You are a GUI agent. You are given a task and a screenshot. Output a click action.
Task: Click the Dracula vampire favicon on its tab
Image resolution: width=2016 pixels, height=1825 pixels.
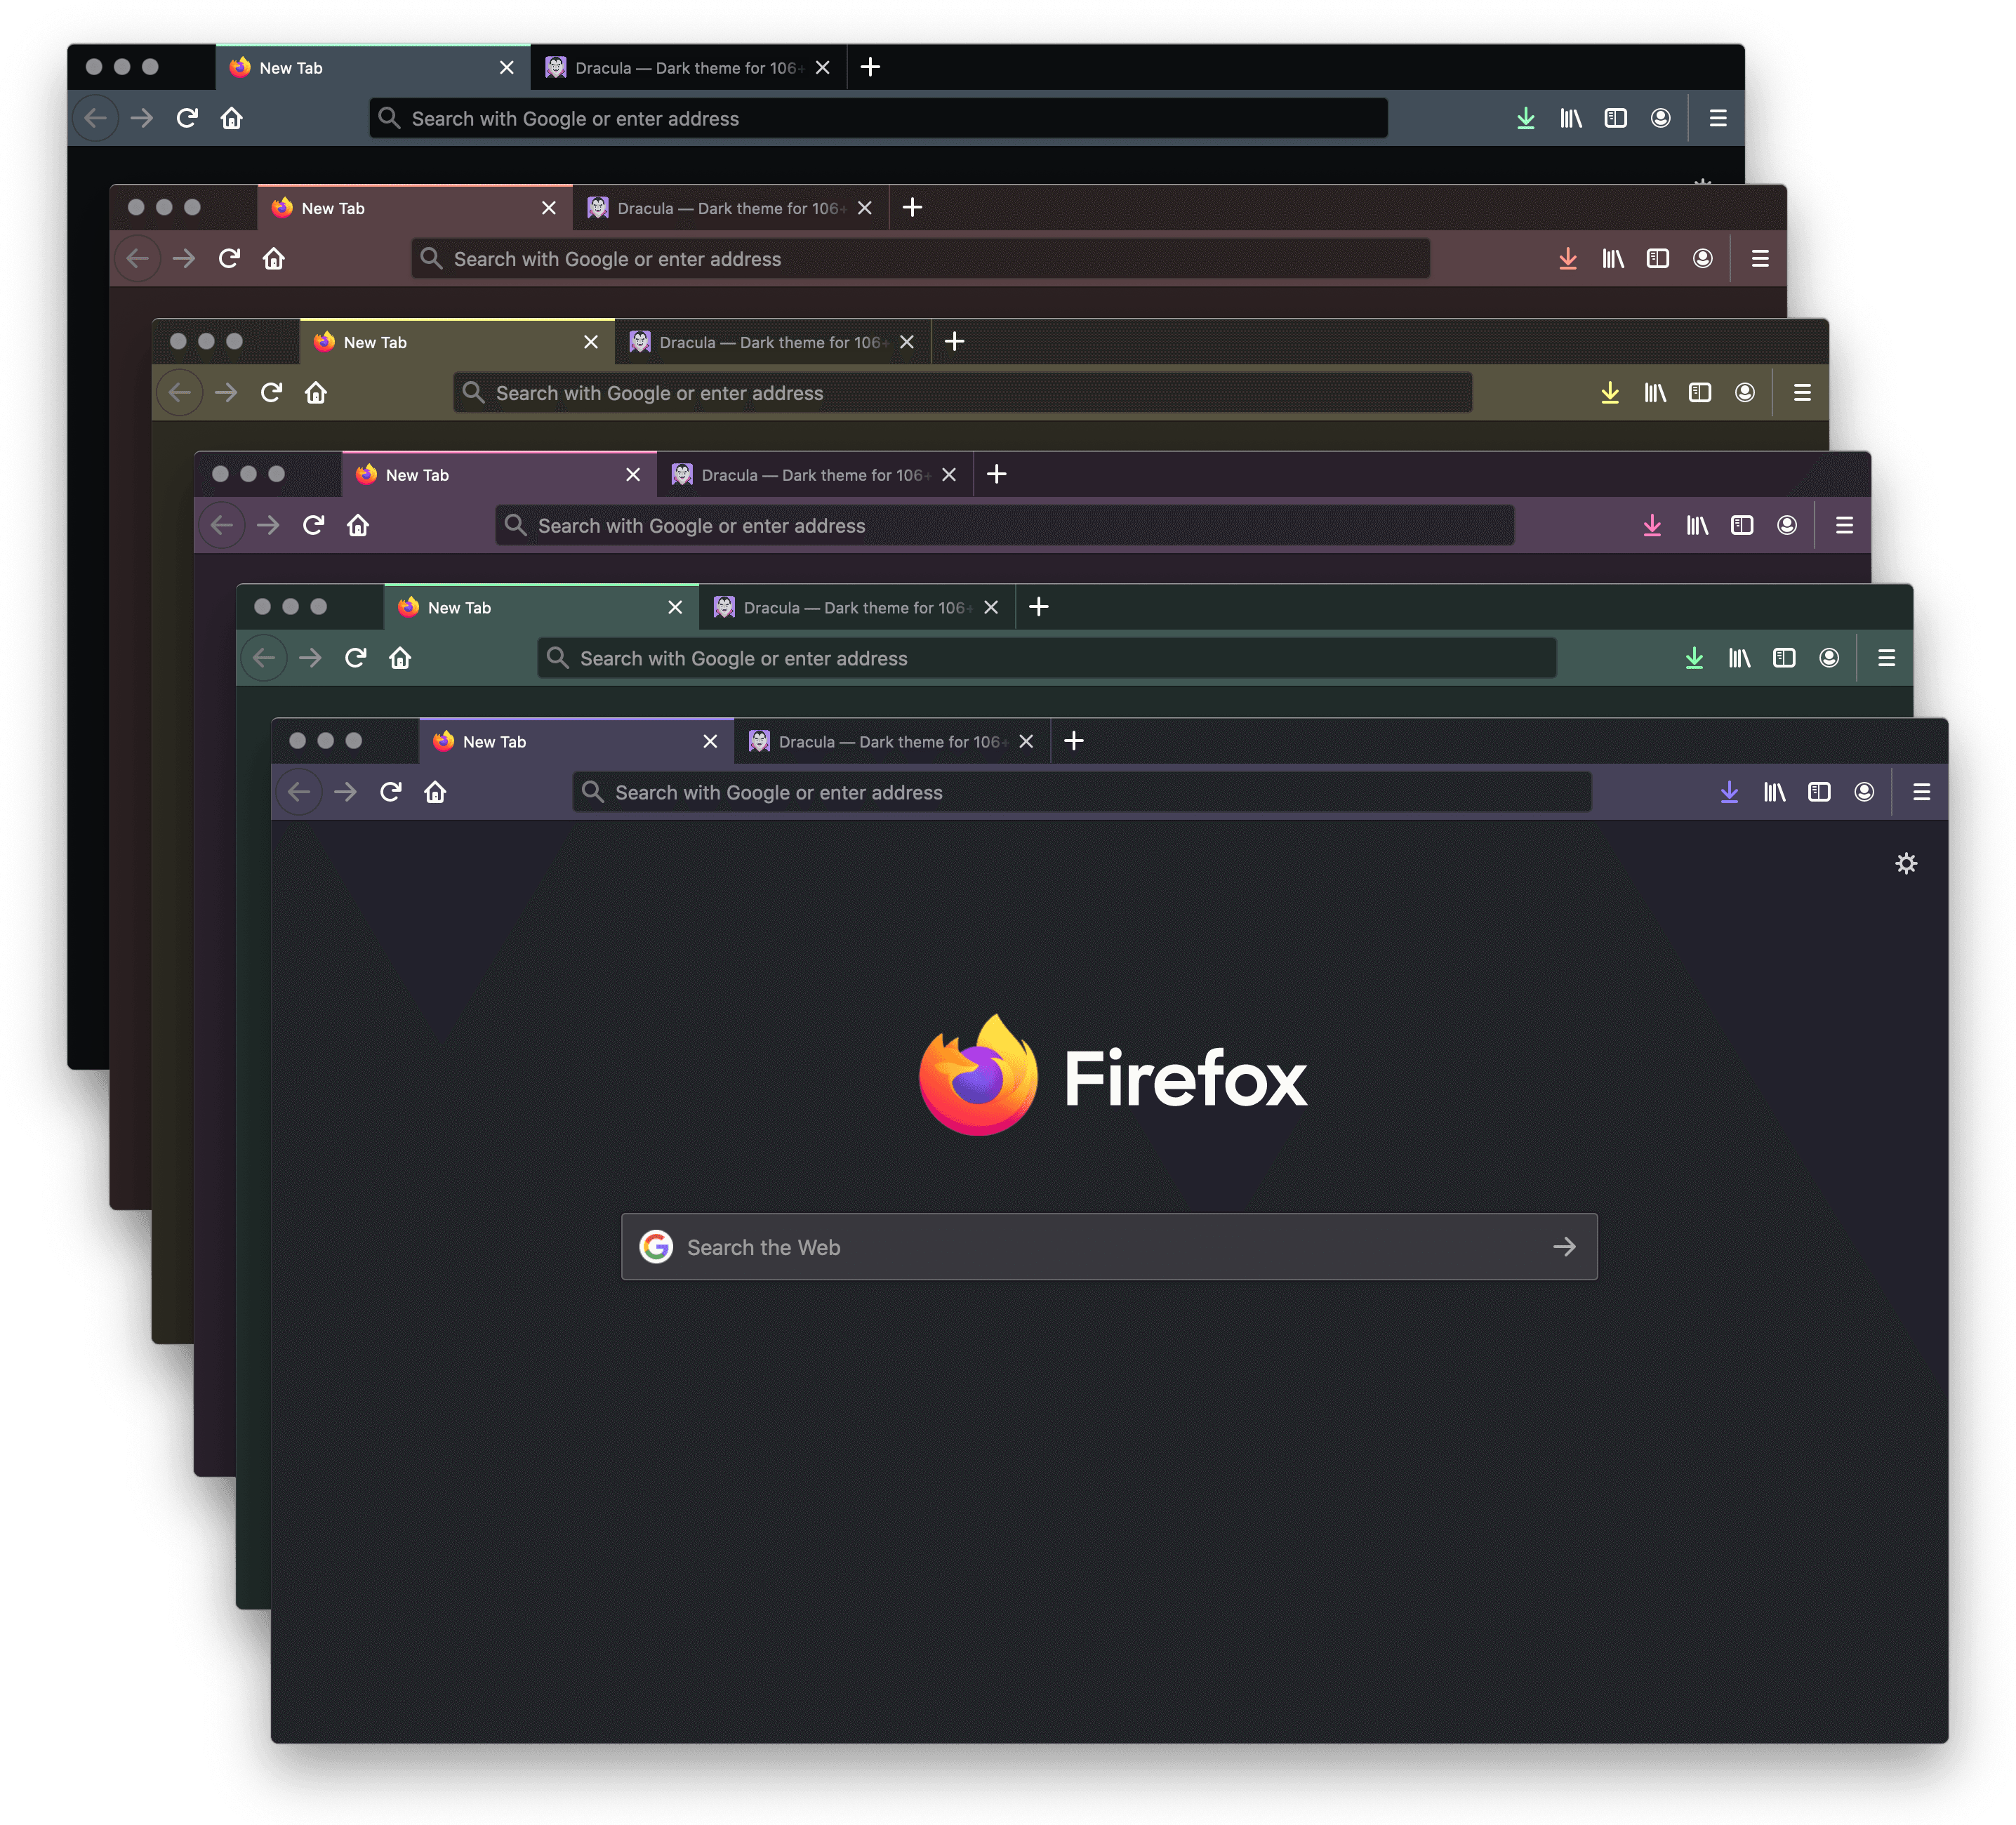(760, 741)
